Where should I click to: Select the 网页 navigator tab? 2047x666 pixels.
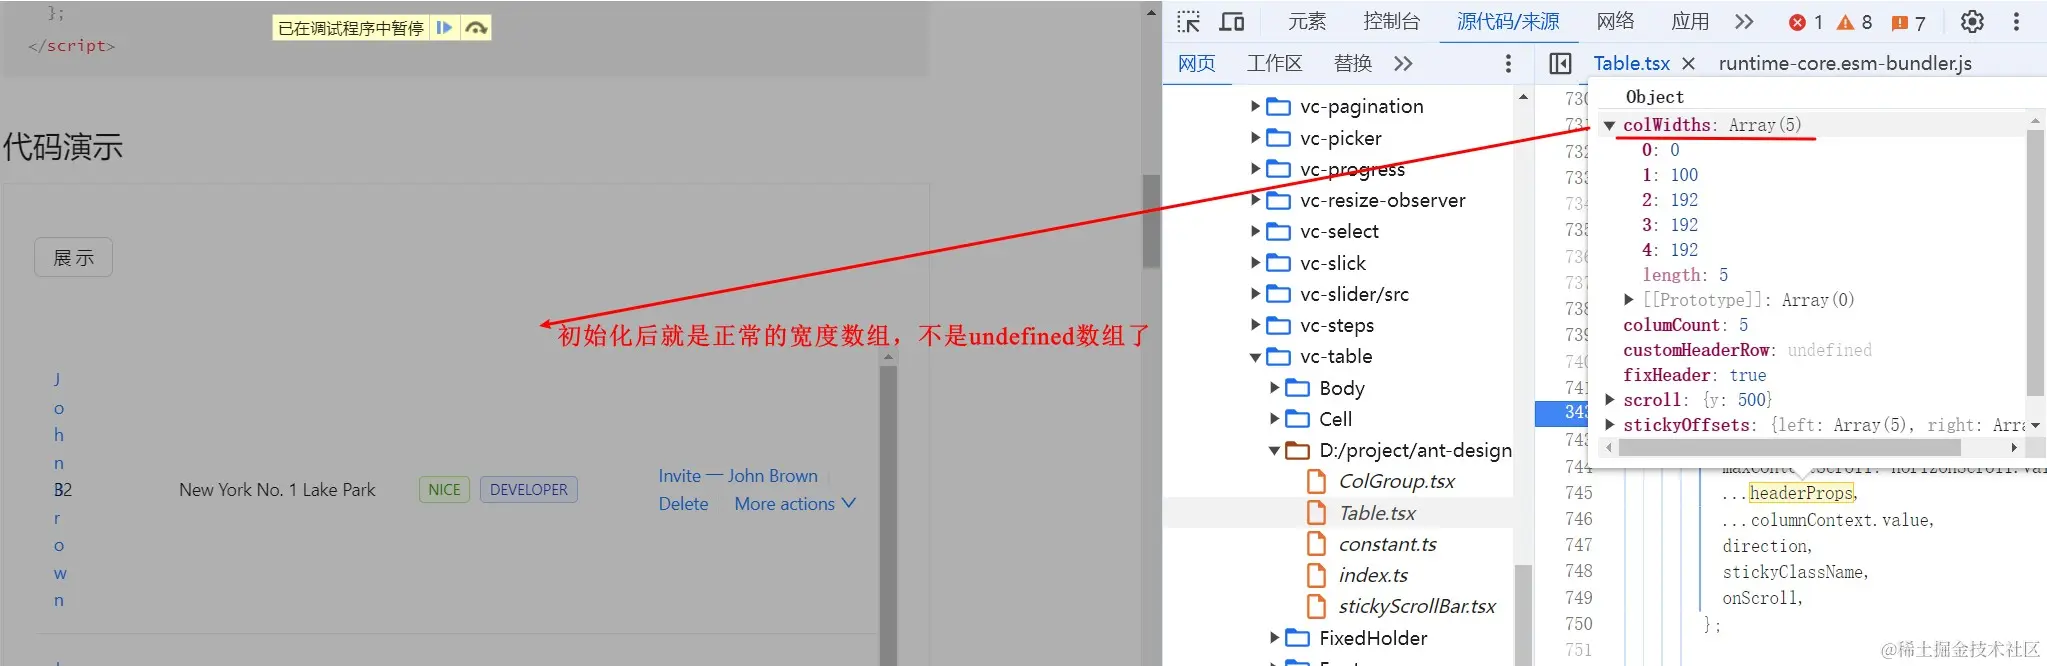click(x=1196, y=64)
